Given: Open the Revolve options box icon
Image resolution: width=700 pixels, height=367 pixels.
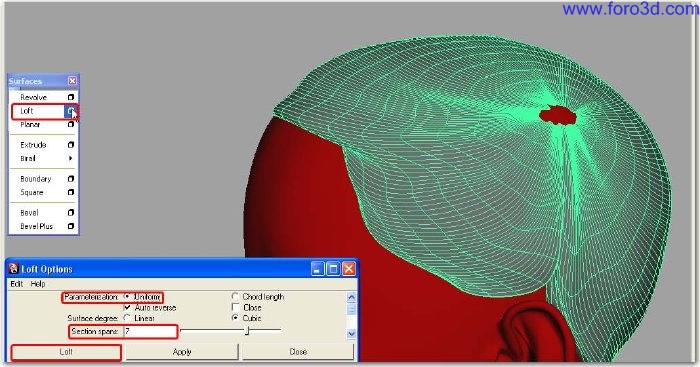Looking at the screenshot, I should tap(71, 97).
